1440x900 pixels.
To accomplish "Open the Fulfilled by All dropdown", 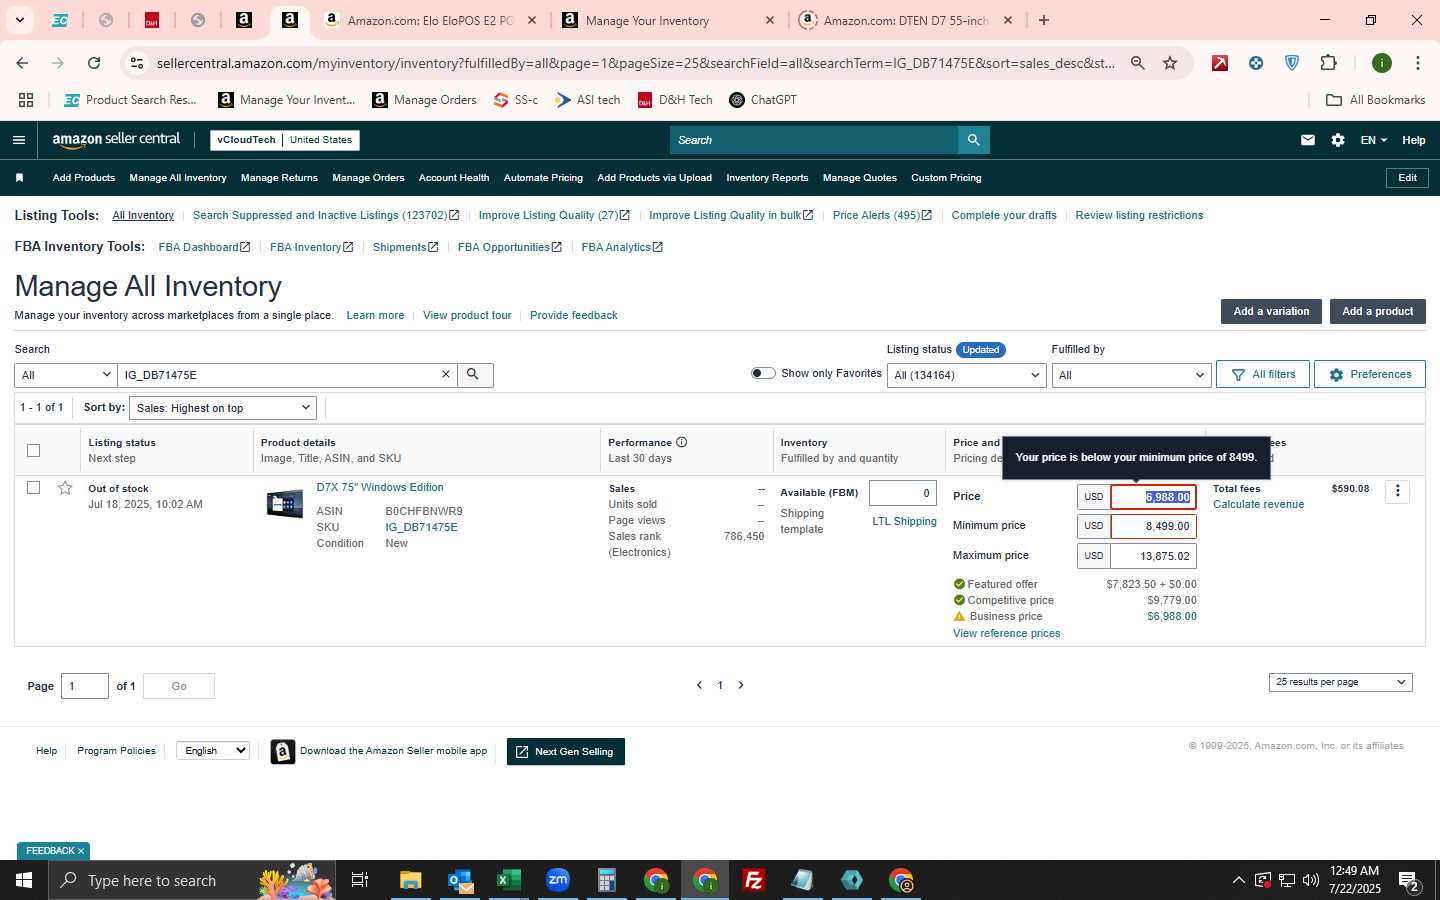I will (x=1131, y=375).
